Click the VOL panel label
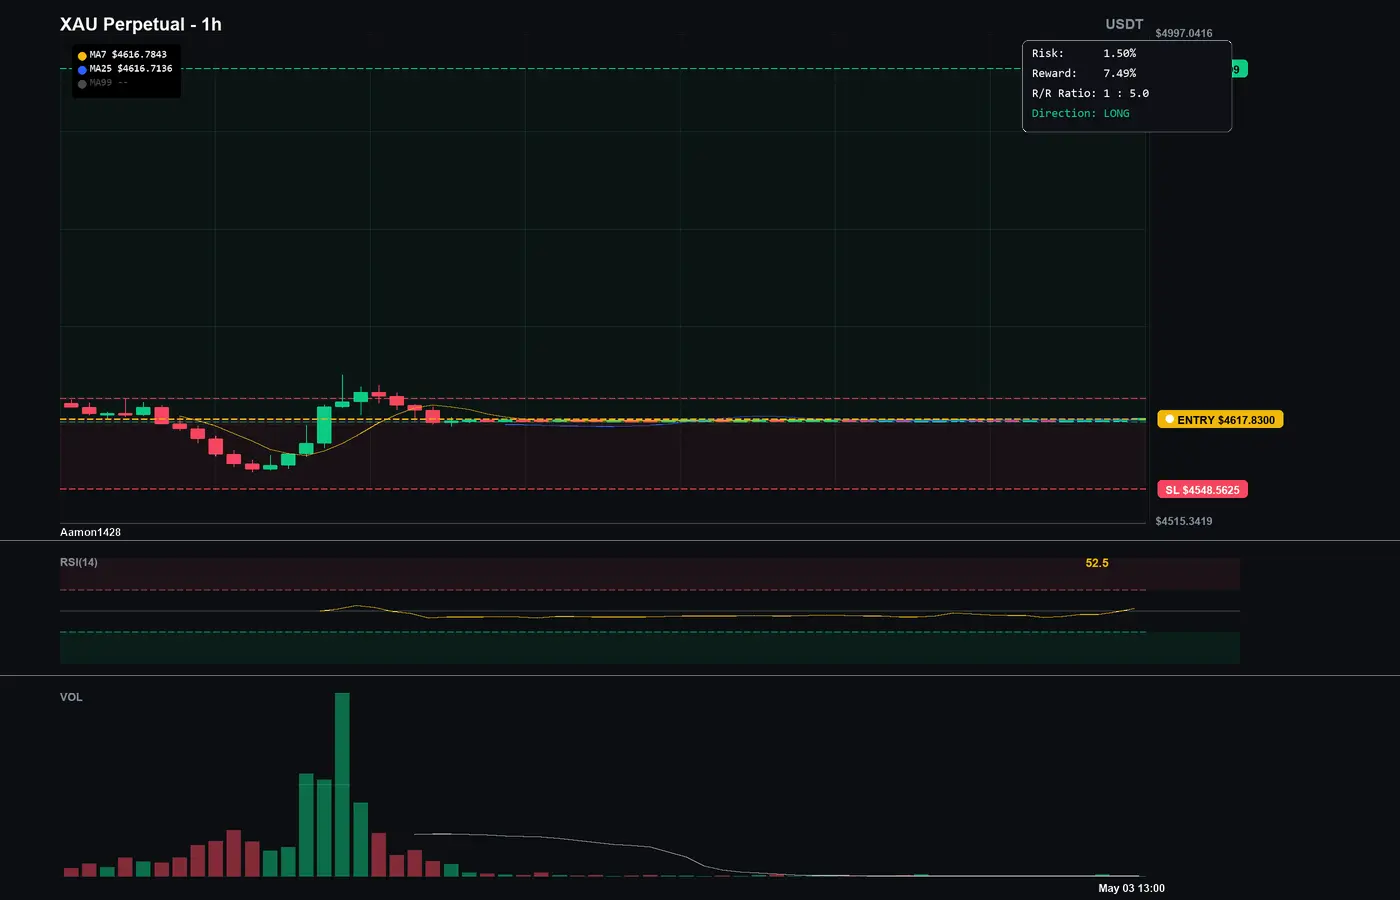Screen dimensions: 1400x900 pyautogui.click(x=71, y=697)
